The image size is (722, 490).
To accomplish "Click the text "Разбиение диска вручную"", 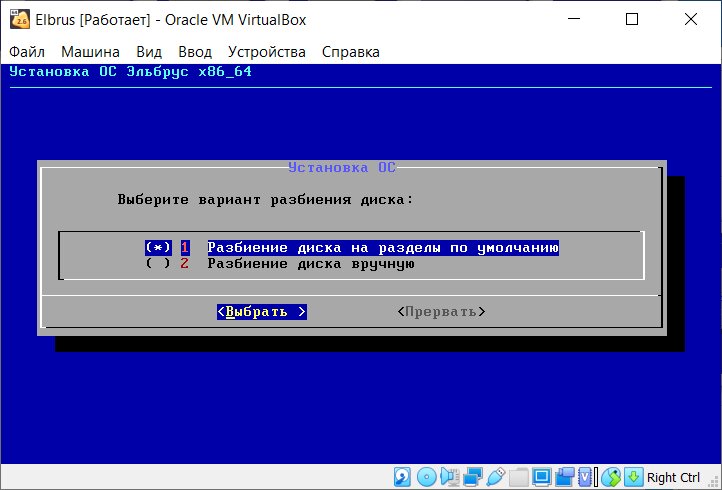I will tap(311, 264).
